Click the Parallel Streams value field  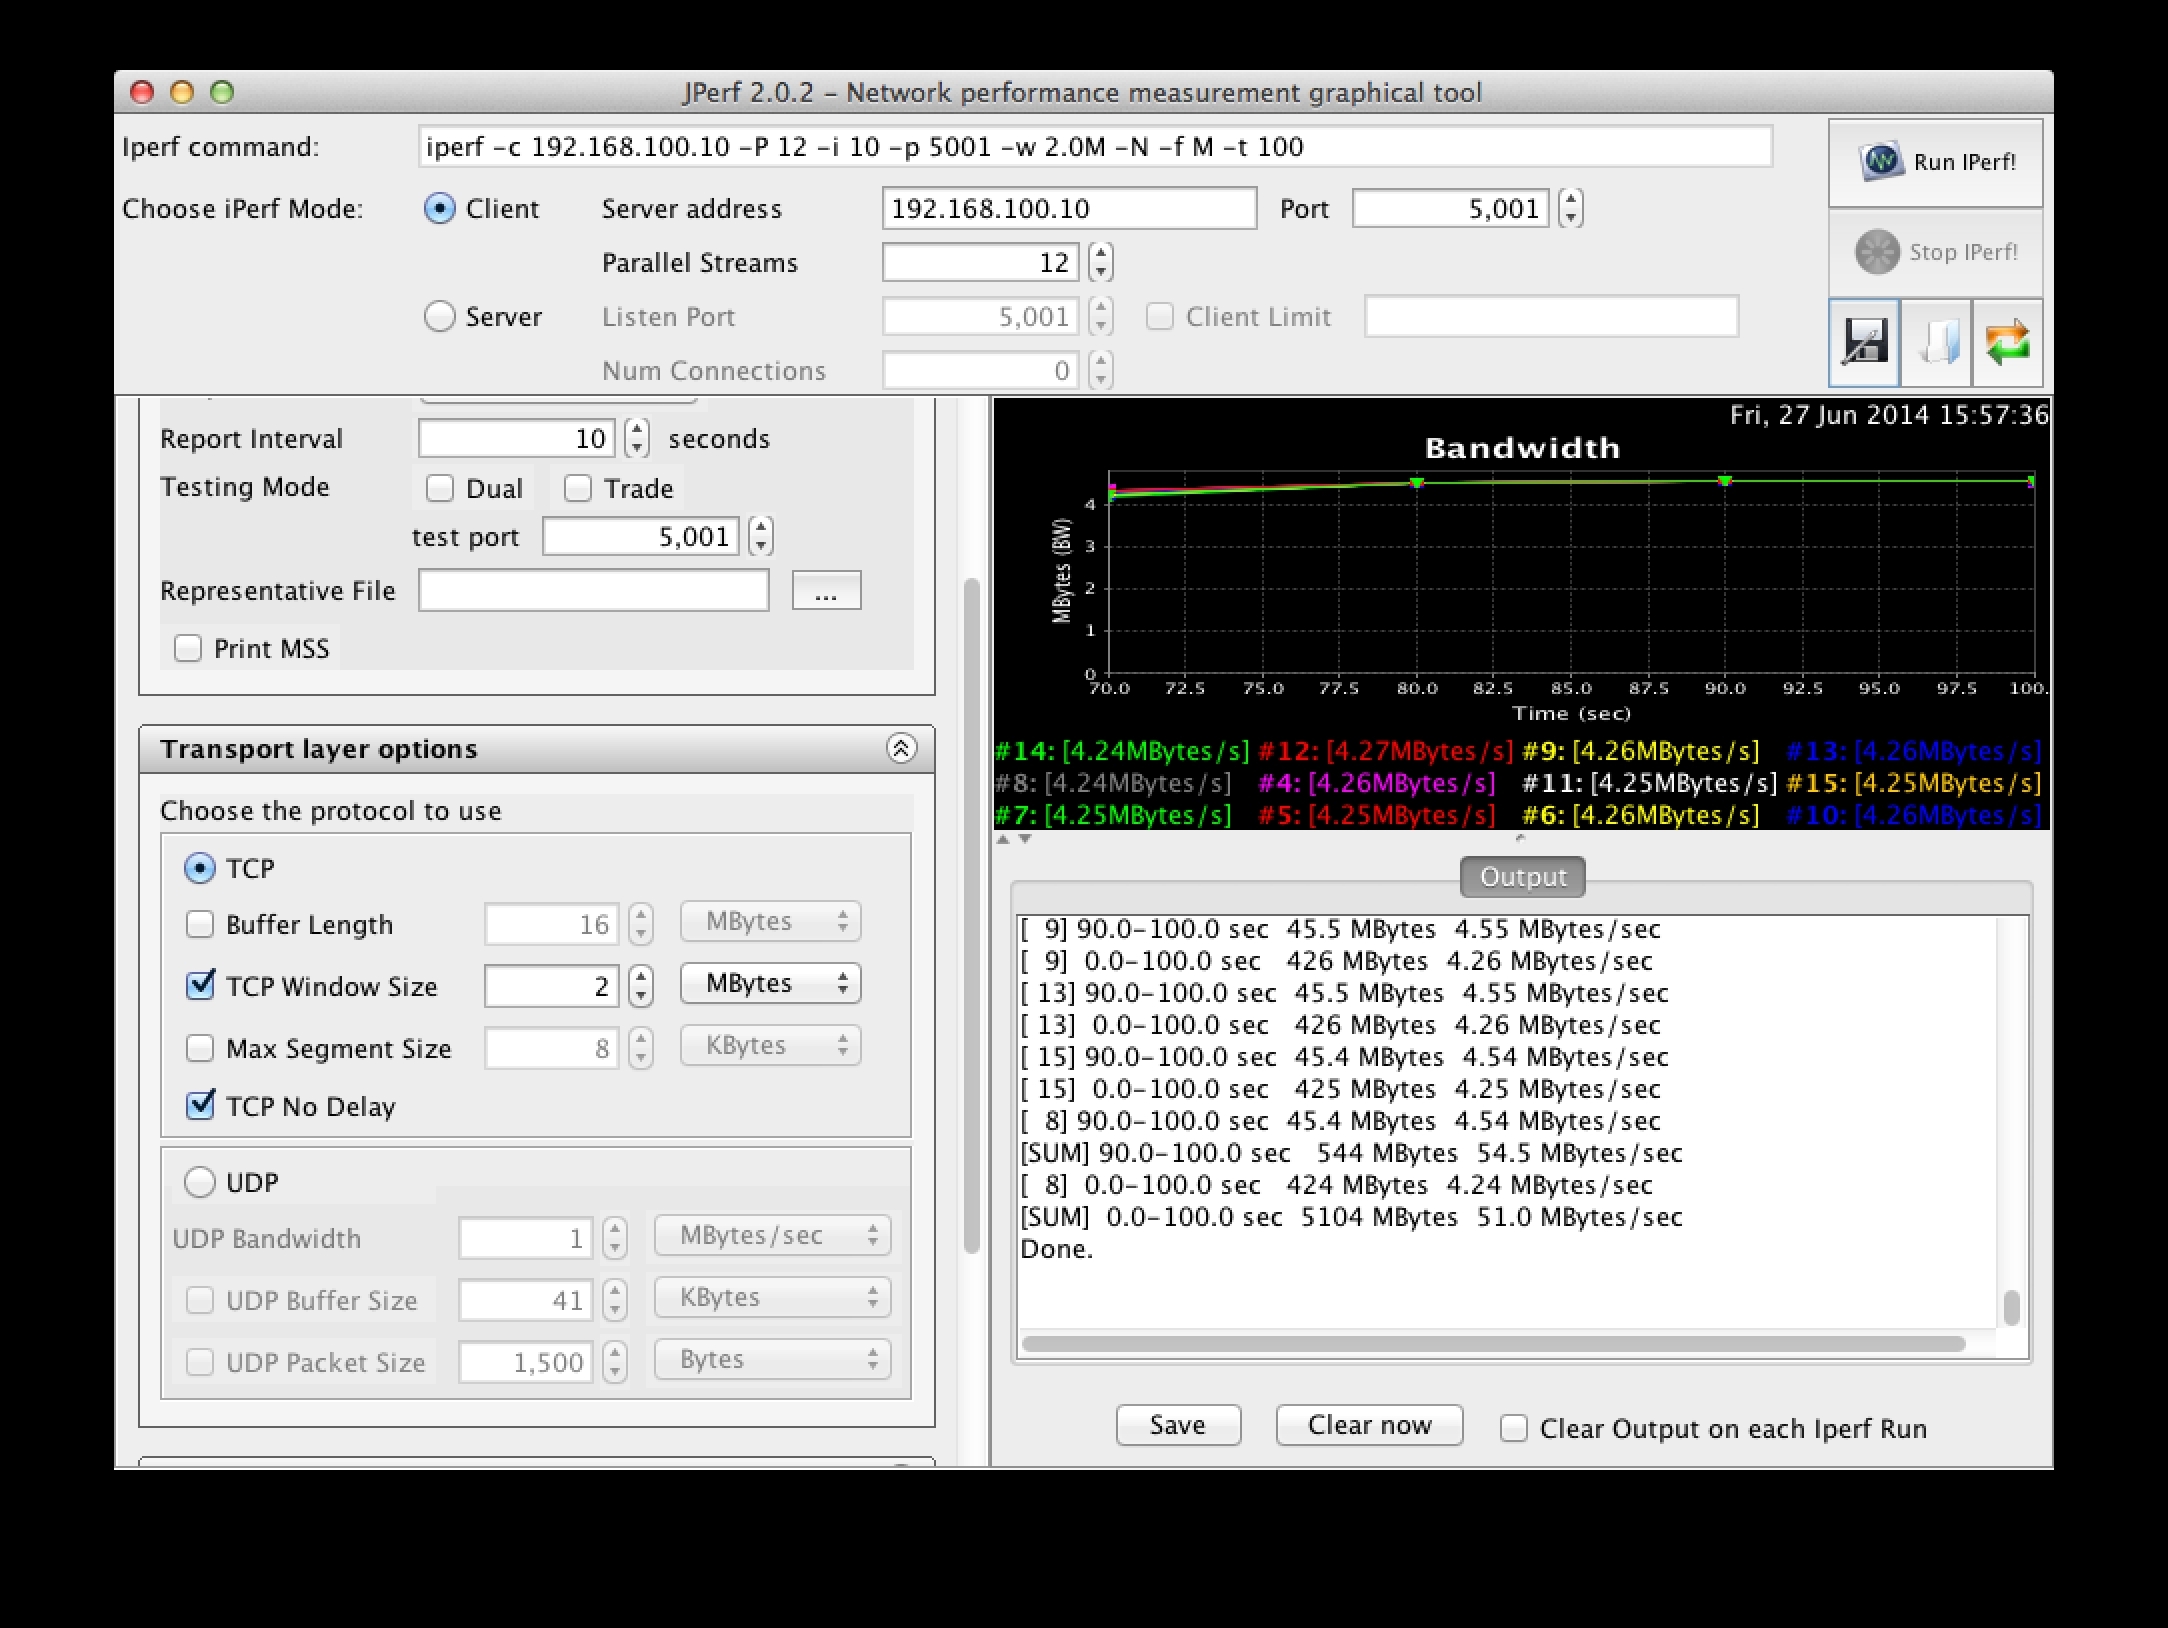981,262
